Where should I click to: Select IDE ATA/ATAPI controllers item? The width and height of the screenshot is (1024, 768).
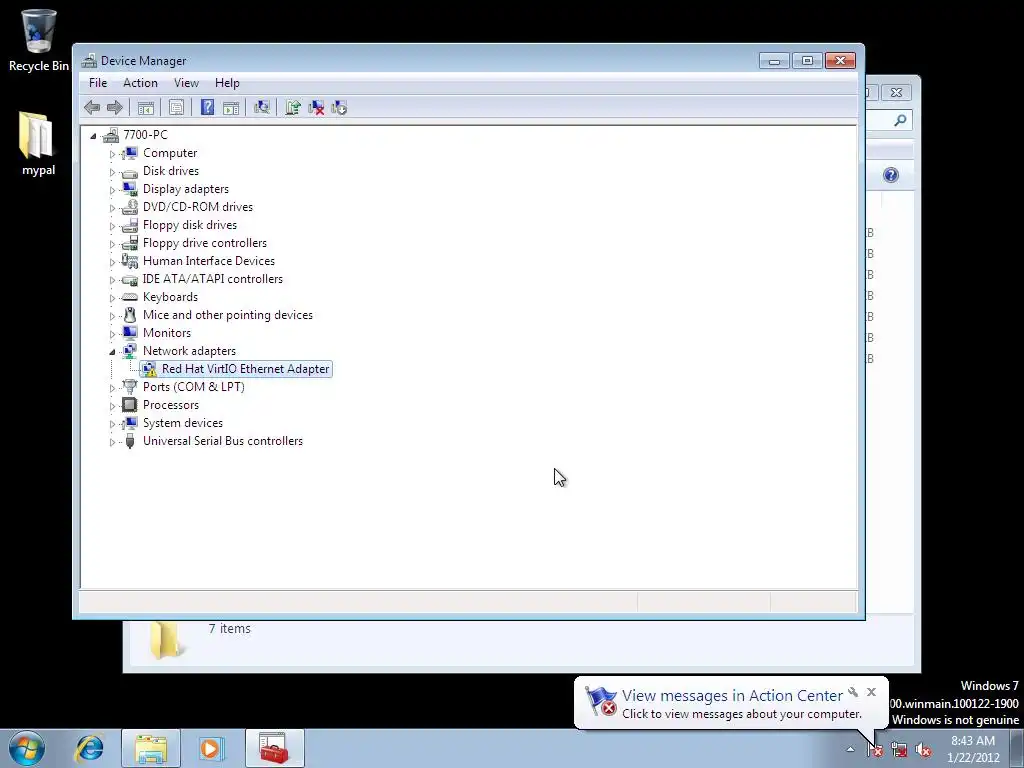(212, 279)
